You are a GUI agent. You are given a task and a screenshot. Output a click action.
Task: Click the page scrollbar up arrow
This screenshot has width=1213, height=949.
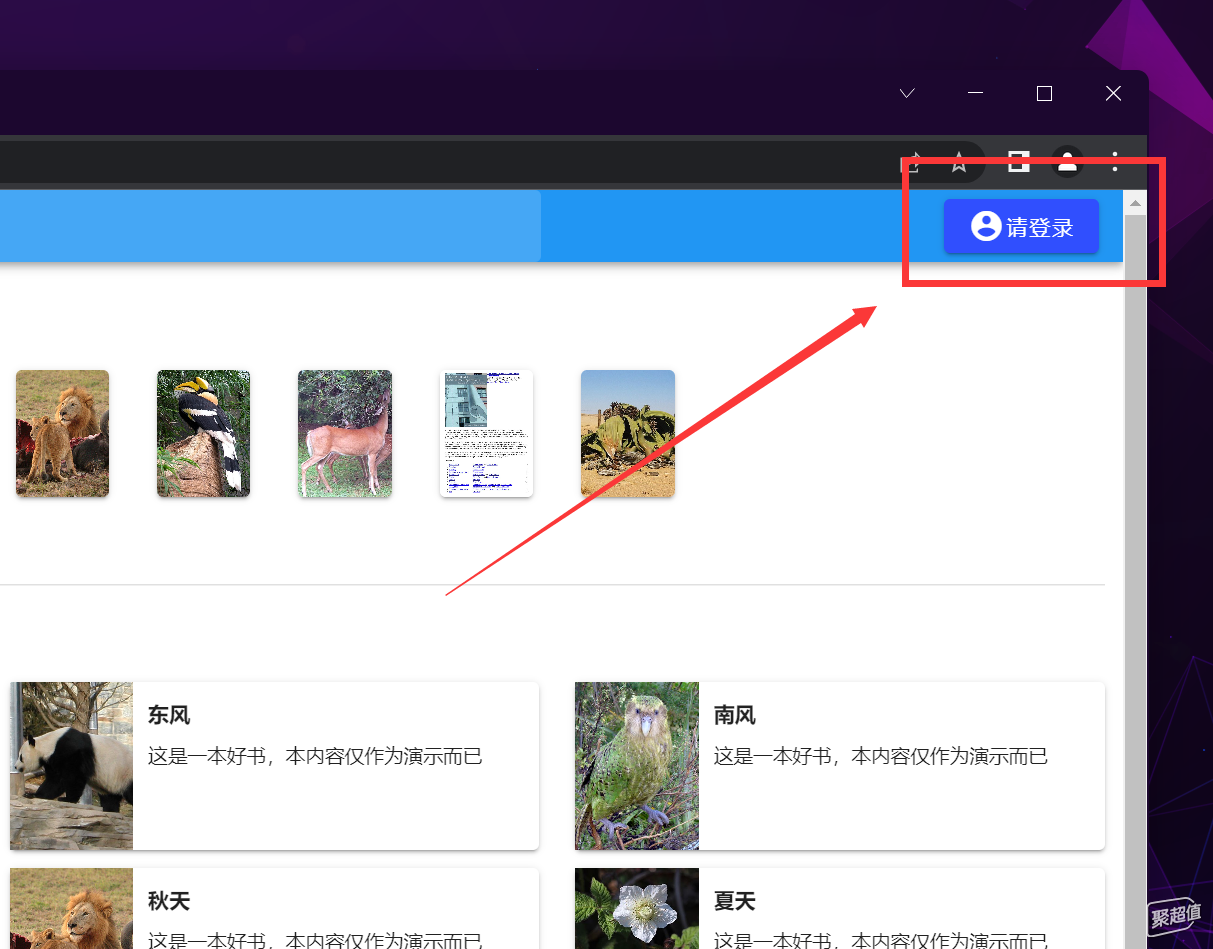coord(1135,203)
